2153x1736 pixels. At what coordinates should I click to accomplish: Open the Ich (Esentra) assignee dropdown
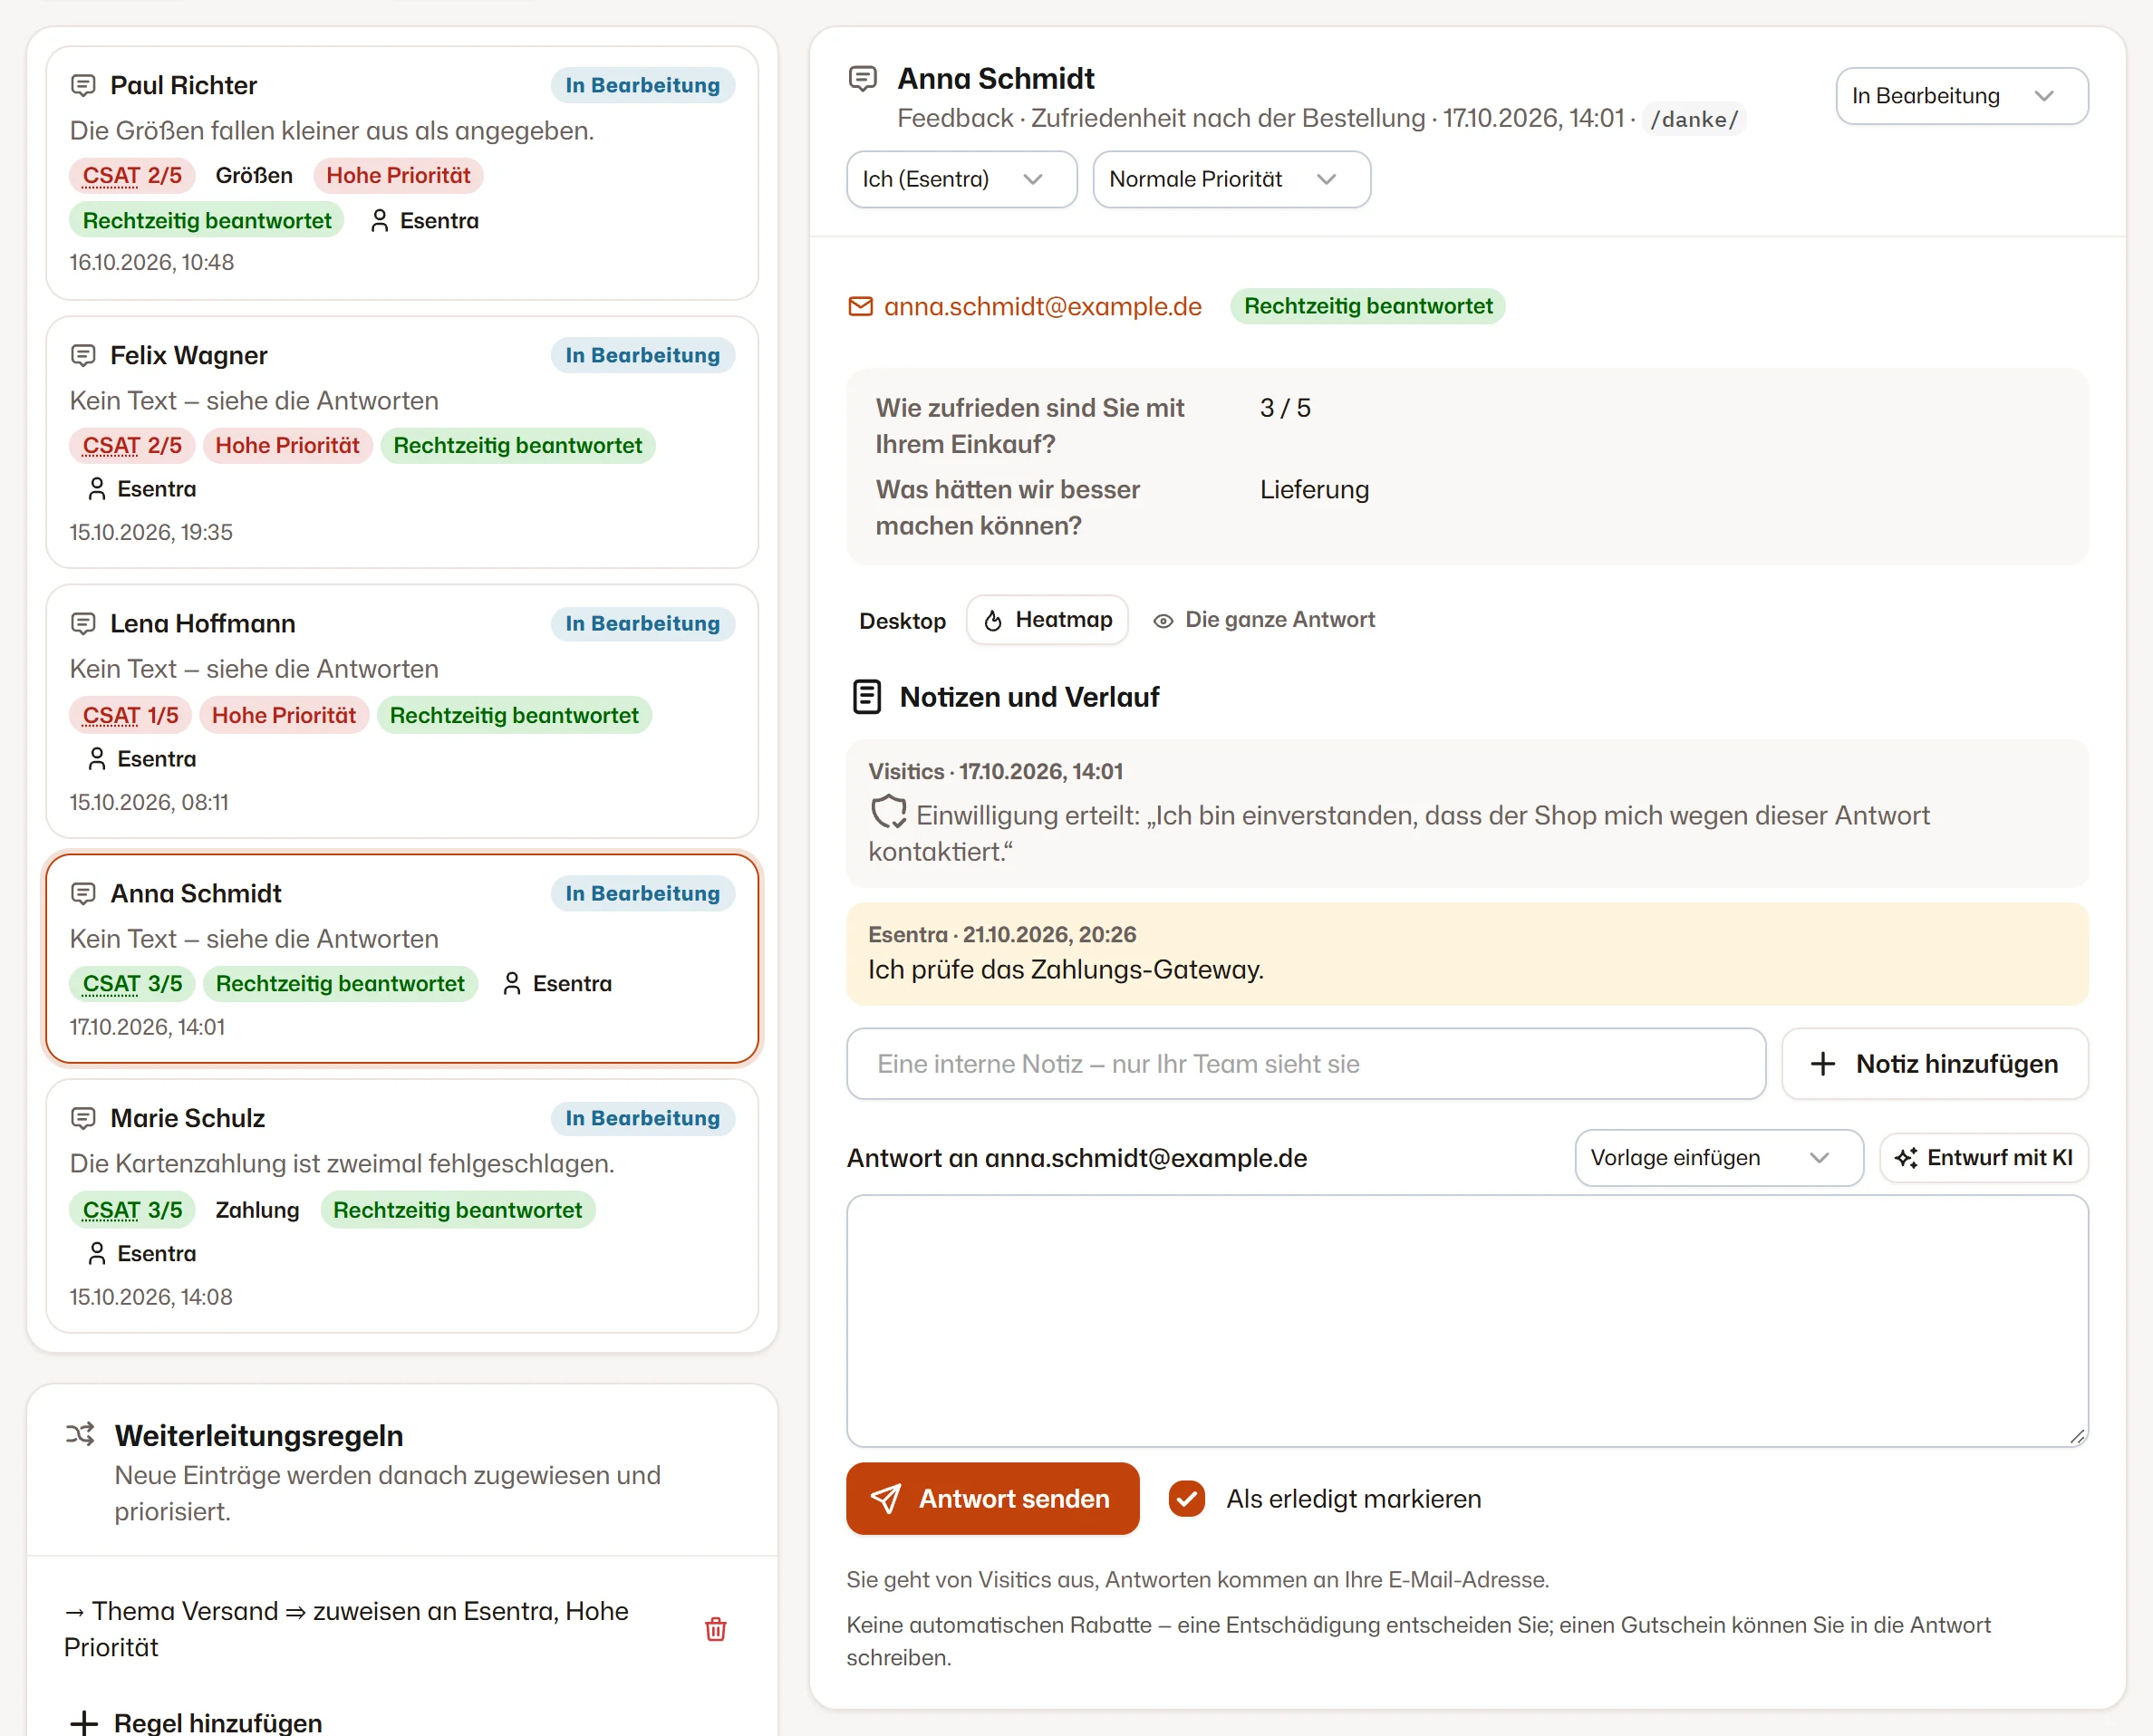(x=962, y=180)
